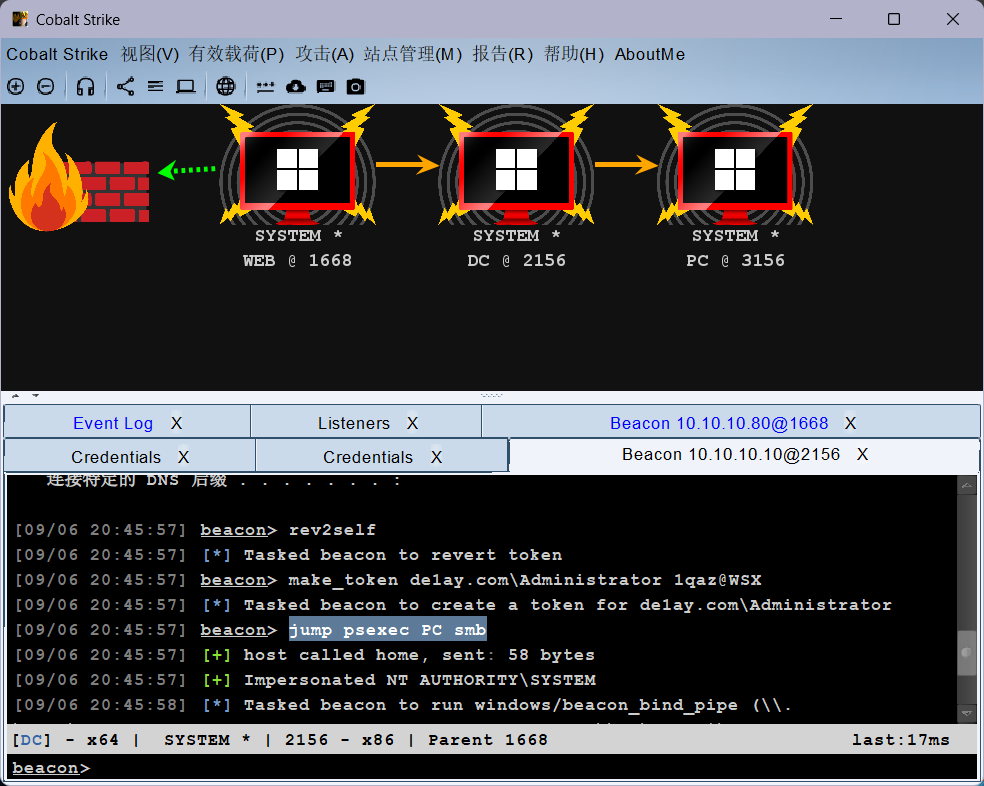
Task: Open web manage globe icon
Action: [x=226, y=87]
